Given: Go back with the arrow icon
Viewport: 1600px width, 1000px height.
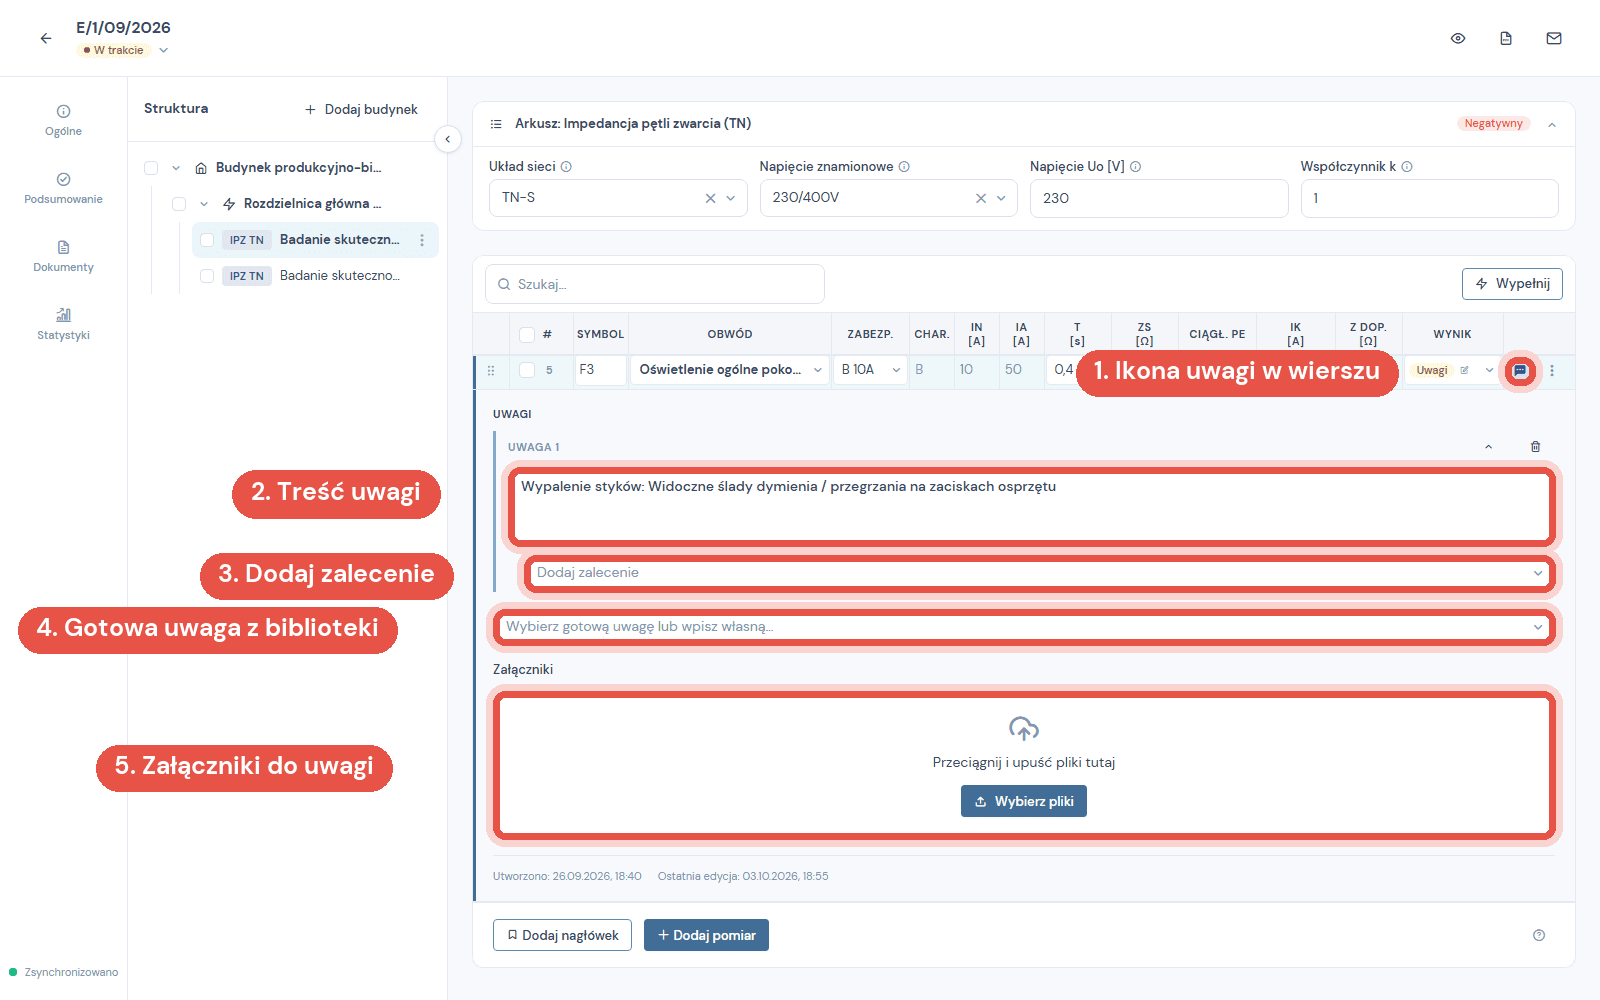Looking at the screenshot, I should click(x=46, y=38).
